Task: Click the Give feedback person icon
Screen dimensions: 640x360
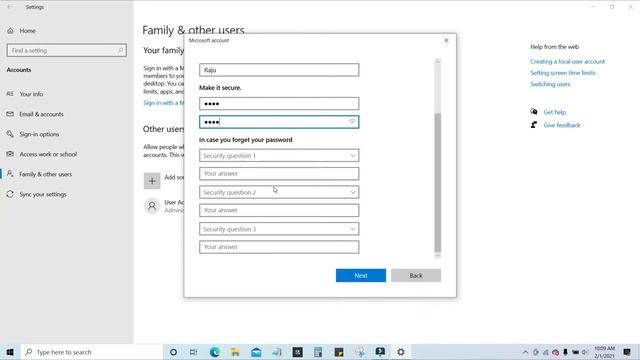Action: [533, 125]
